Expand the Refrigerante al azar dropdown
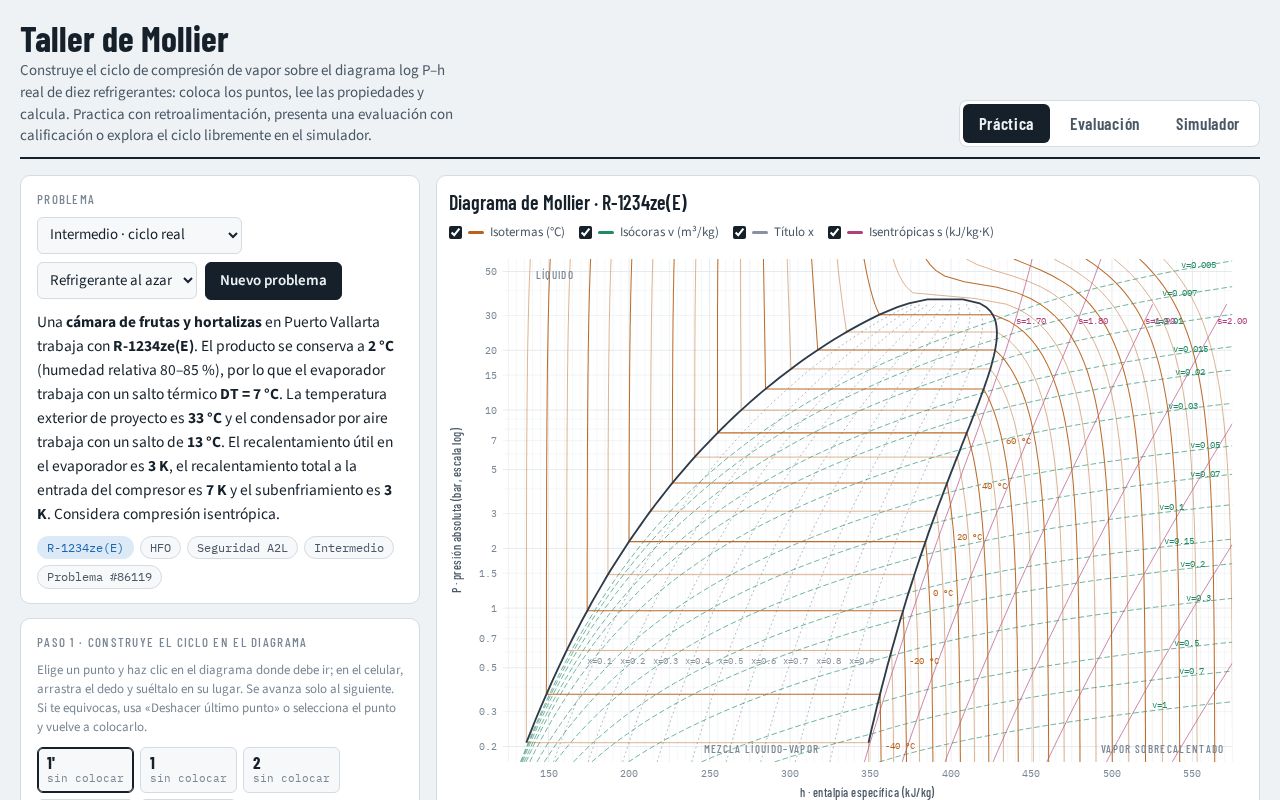 pyautogui.click(x=117, y=280)
